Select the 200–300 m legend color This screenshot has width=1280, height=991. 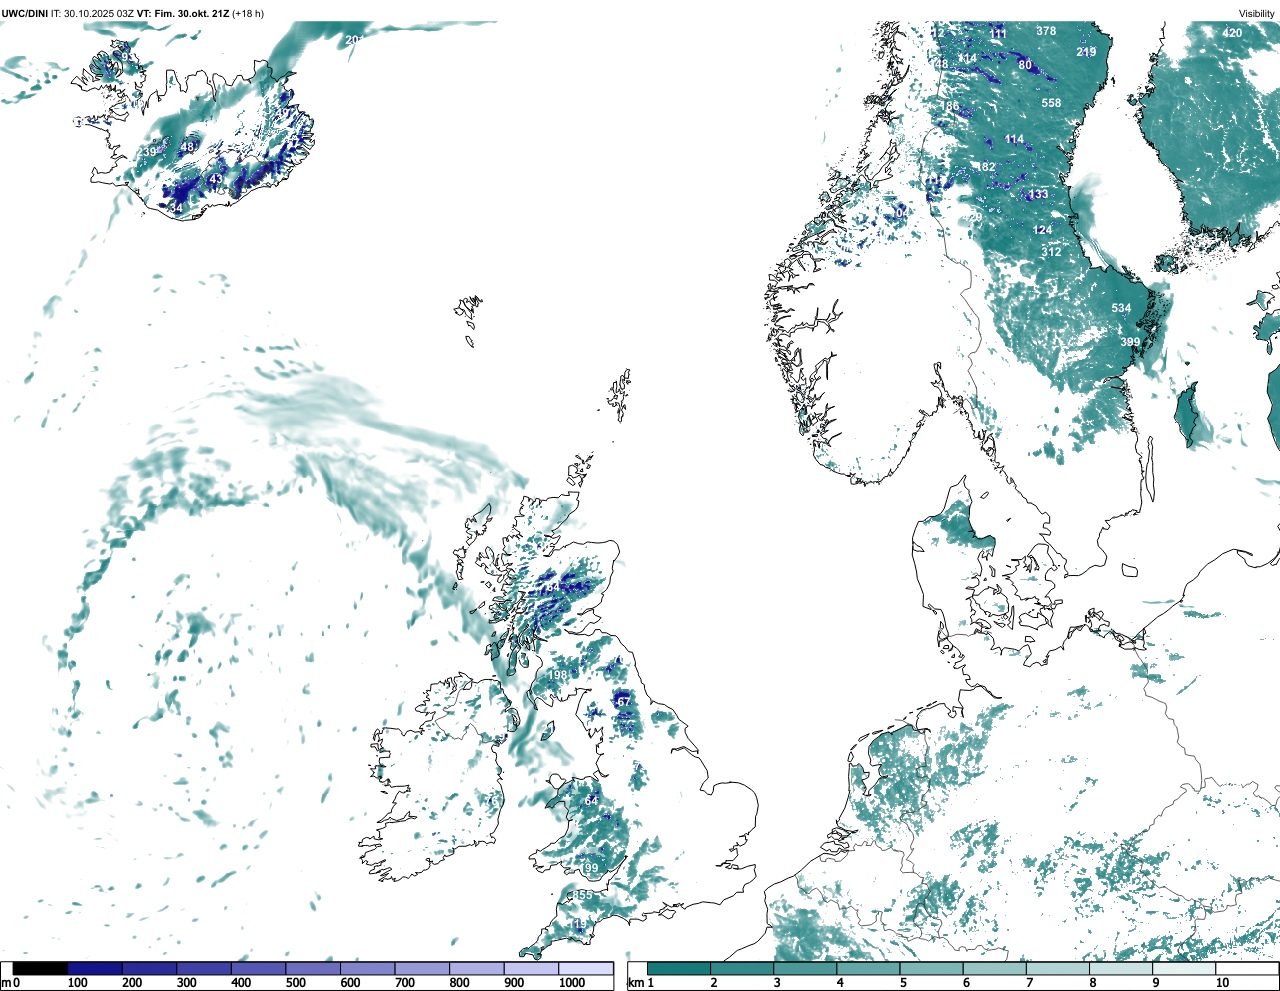tap(150, 968)
